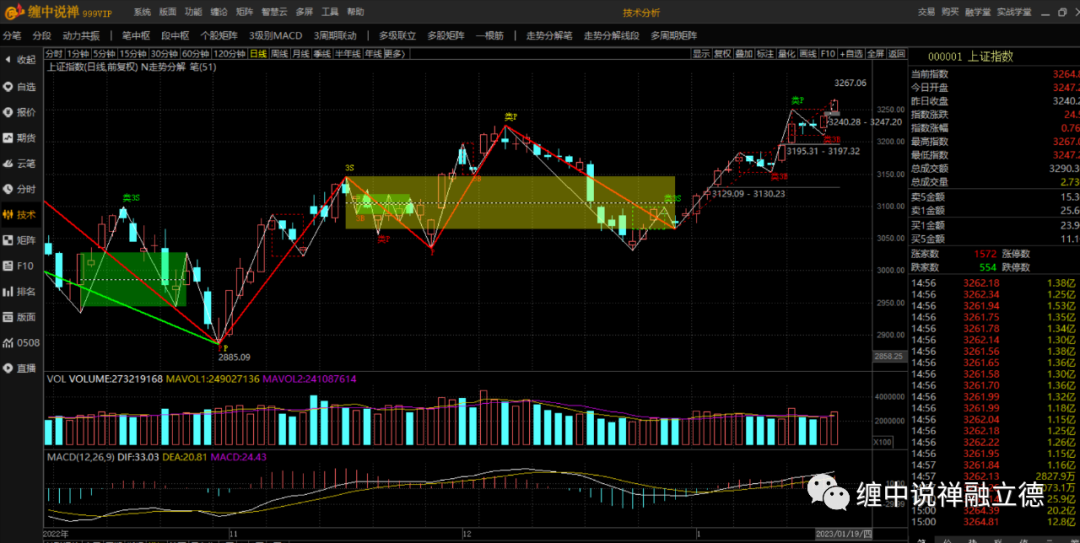Open the 多屏 menu
The height and width of the screenshot is (543, 1080).
(304, 12)
